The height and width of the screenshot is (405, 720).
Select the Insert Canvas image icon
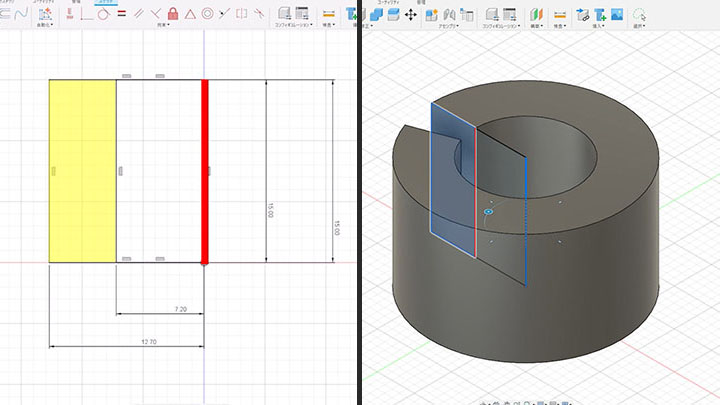[x=617, y=14]
